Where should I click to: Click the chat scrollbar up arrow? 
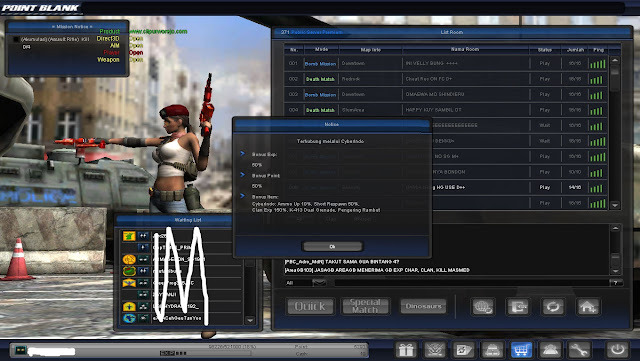616,229
